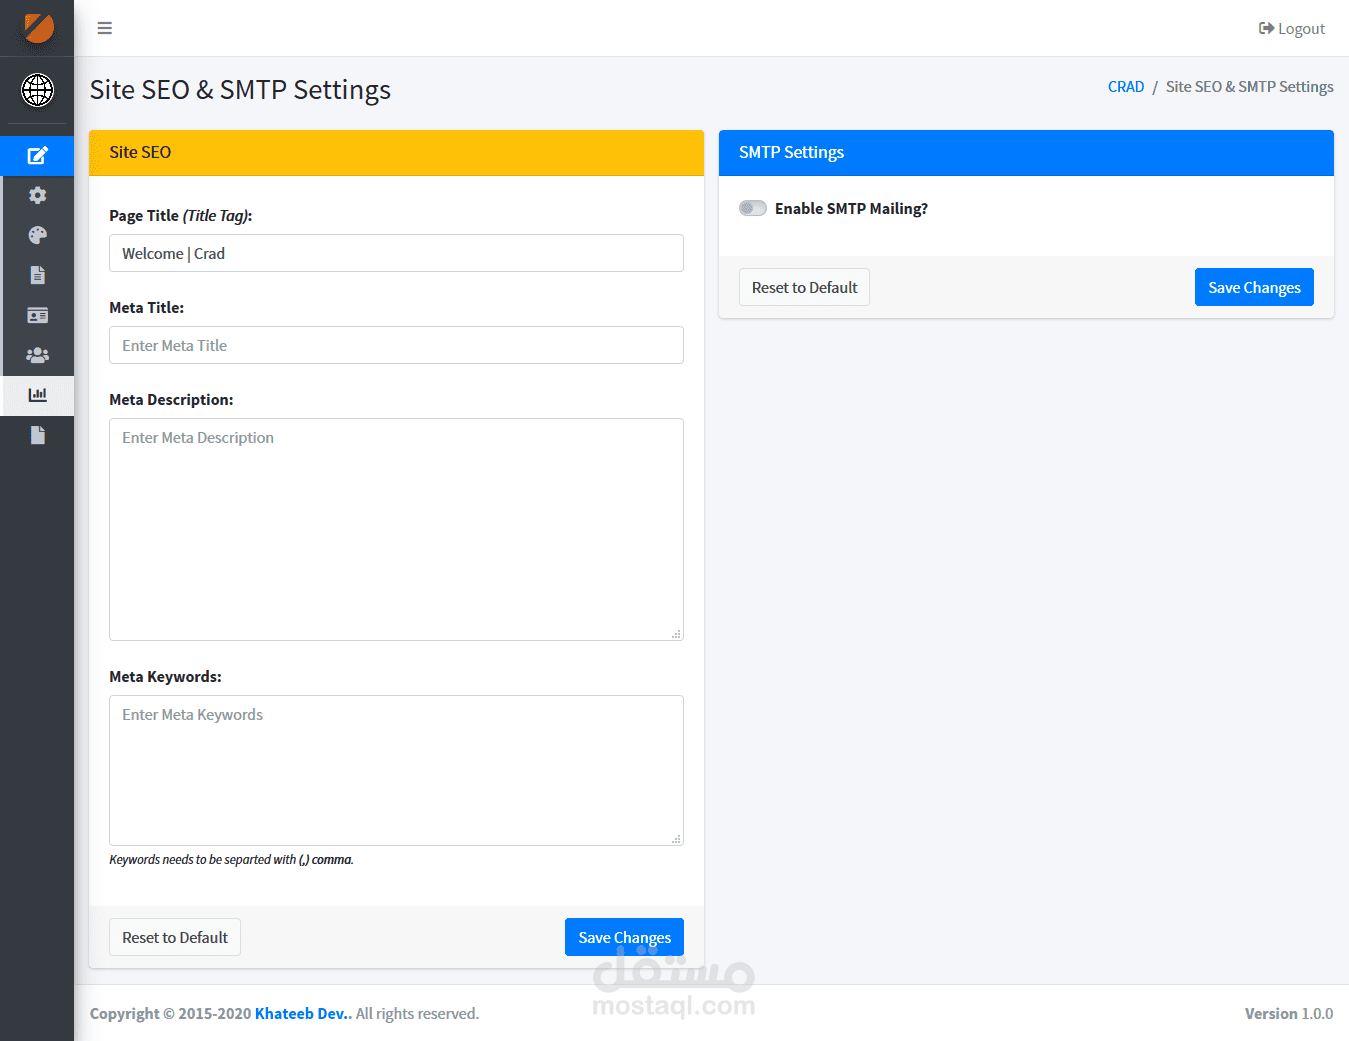1349x1041 pixels.
Task: Click the CRAD breadcrumb link
Action: (1125, 87)
